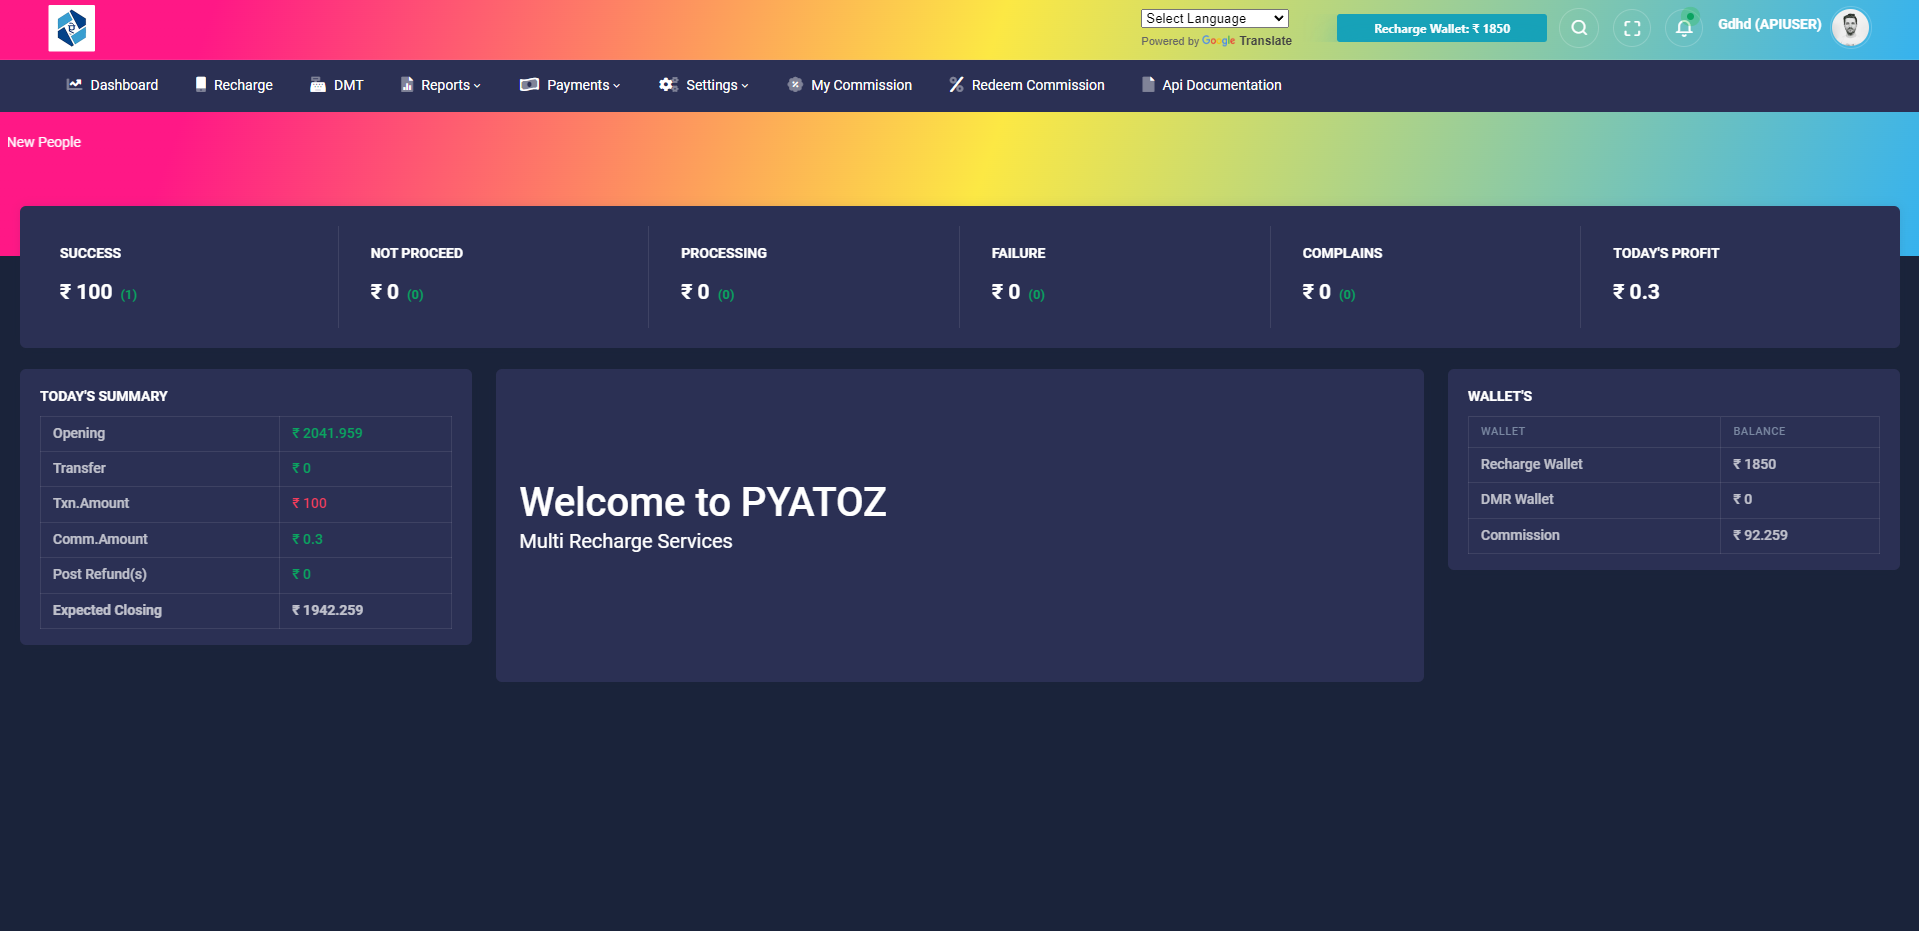1919x931 pixels.
Task: Click the Api Documentation file icon
Action: [x=1148, y=85]
